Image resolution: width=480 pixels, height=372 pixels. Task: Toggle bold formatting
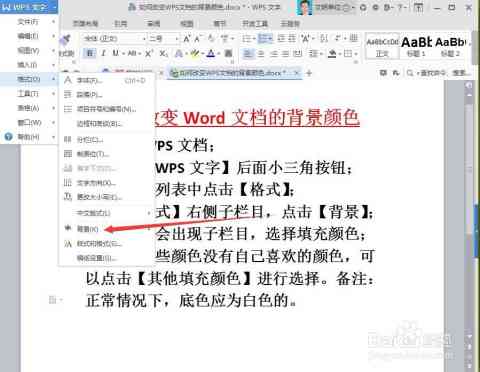click(90, 53)
